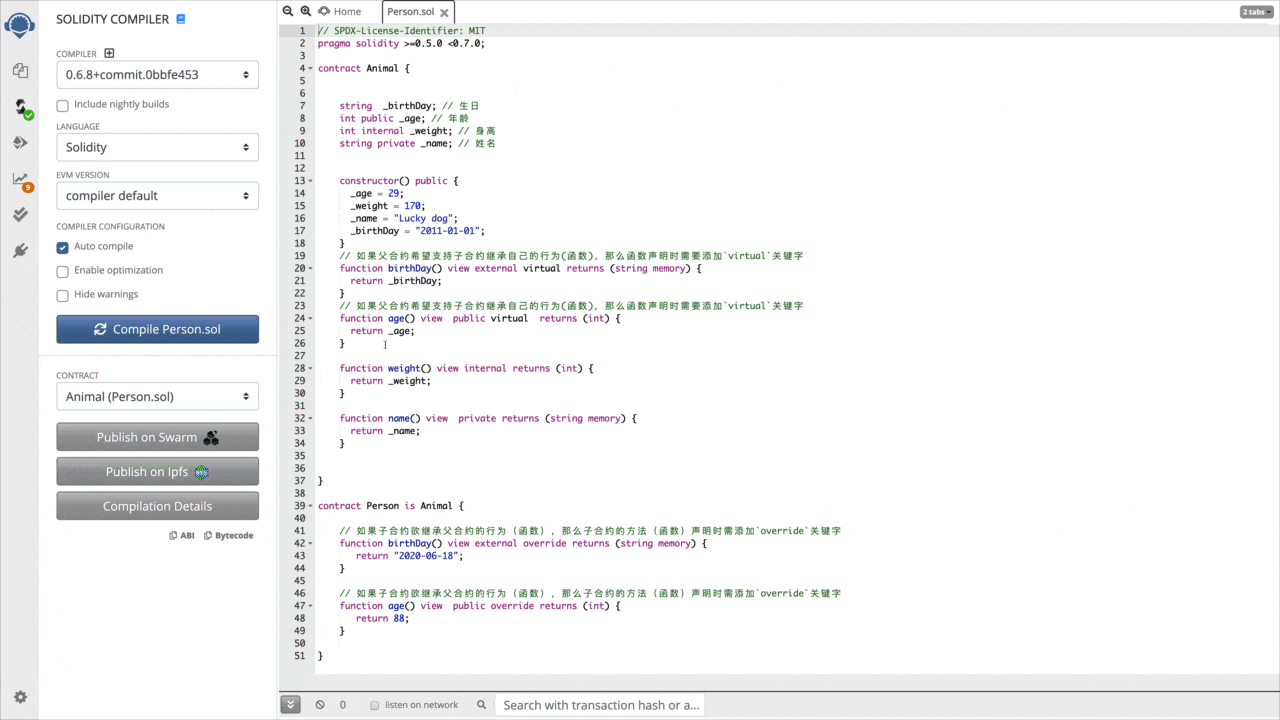This screenshot has width=1280, height=720.
Task: Toggle the terminal panel with double-chevron icon
Action: click(x=291, y=705)
